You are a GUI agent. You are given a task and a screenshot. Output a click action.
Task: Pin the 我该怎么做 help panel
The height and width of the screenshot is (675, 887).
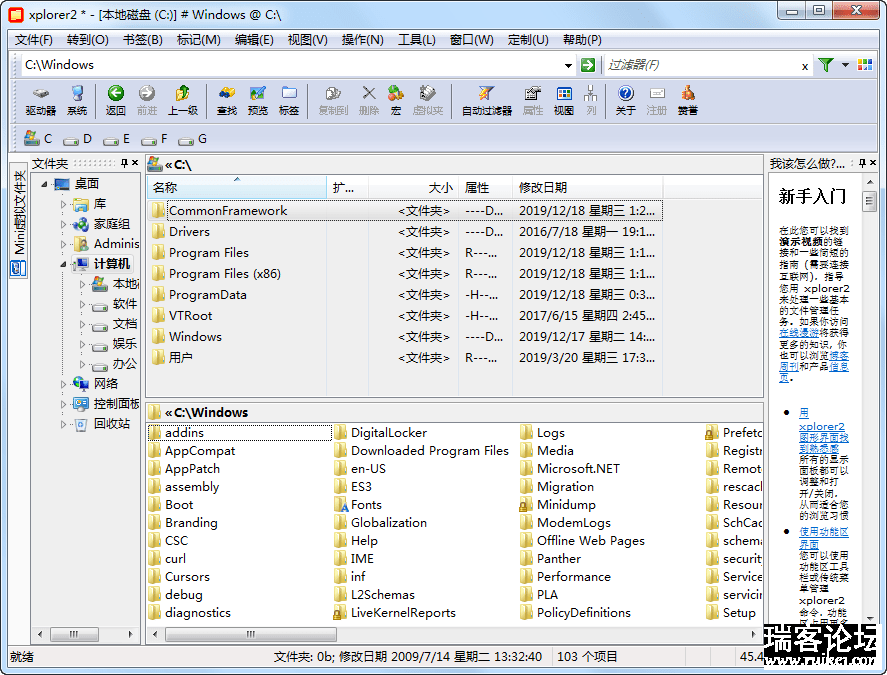[x=862, y=163]
